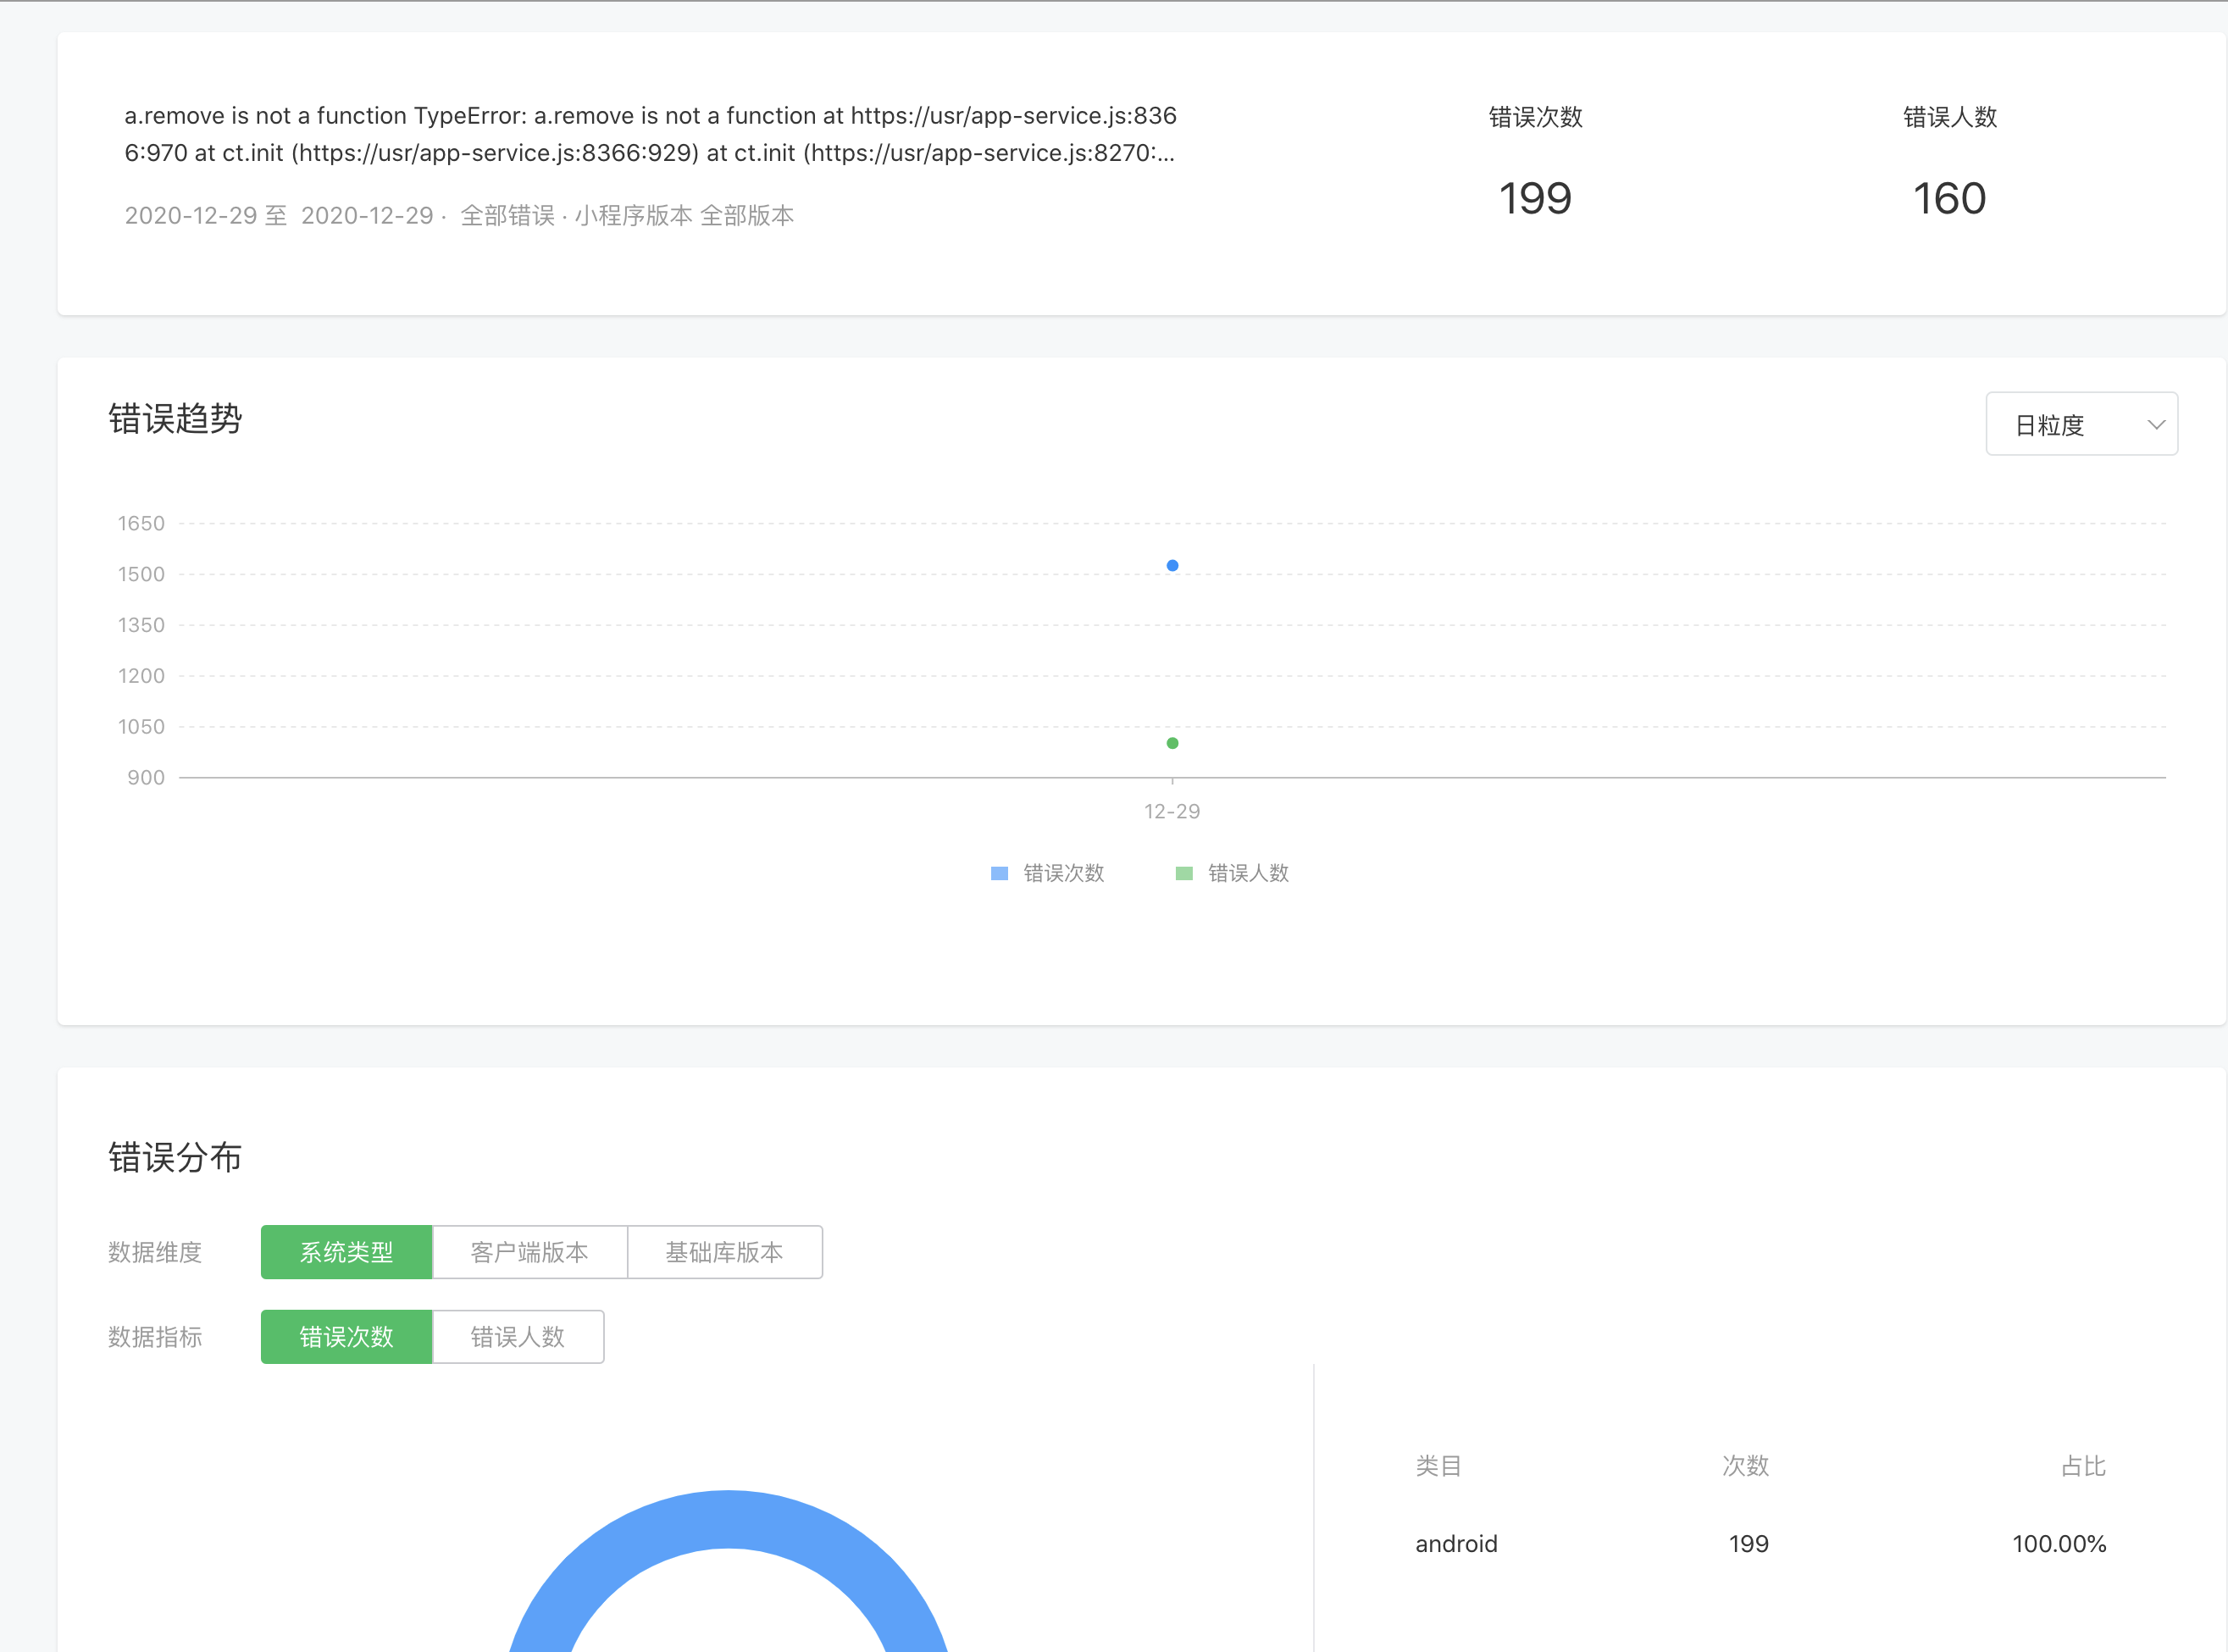Switch to the 基础库版本 dimension tab
The image size is (2228, 1652).
[x=724, y=1252]
